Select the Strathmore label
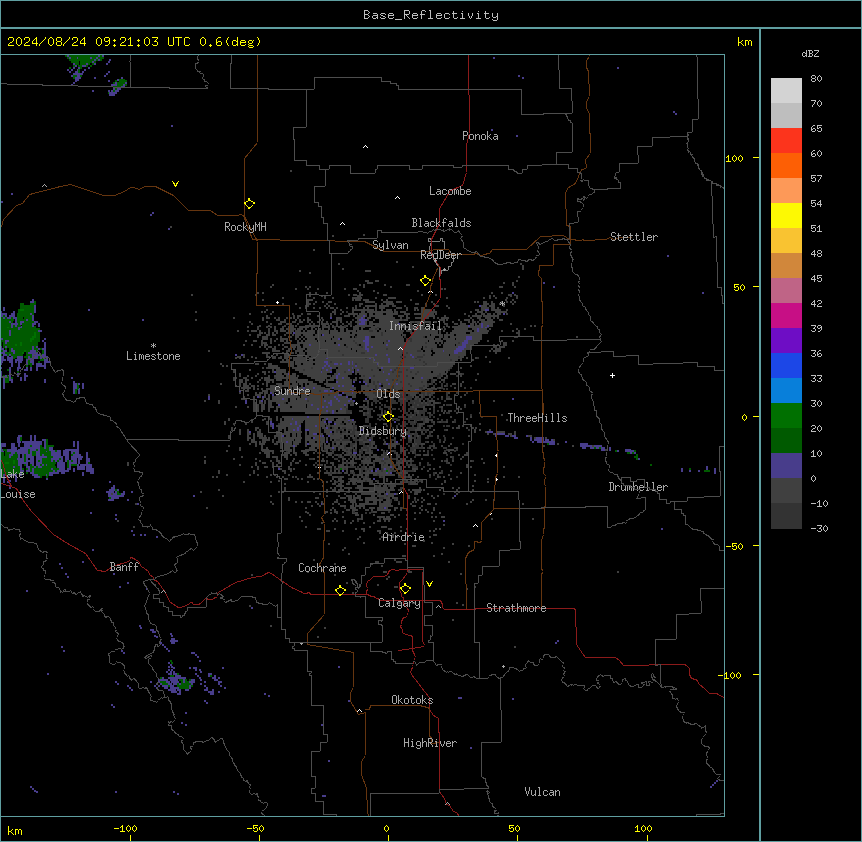Viewport: 862px width, 842px height. (516, 608)
